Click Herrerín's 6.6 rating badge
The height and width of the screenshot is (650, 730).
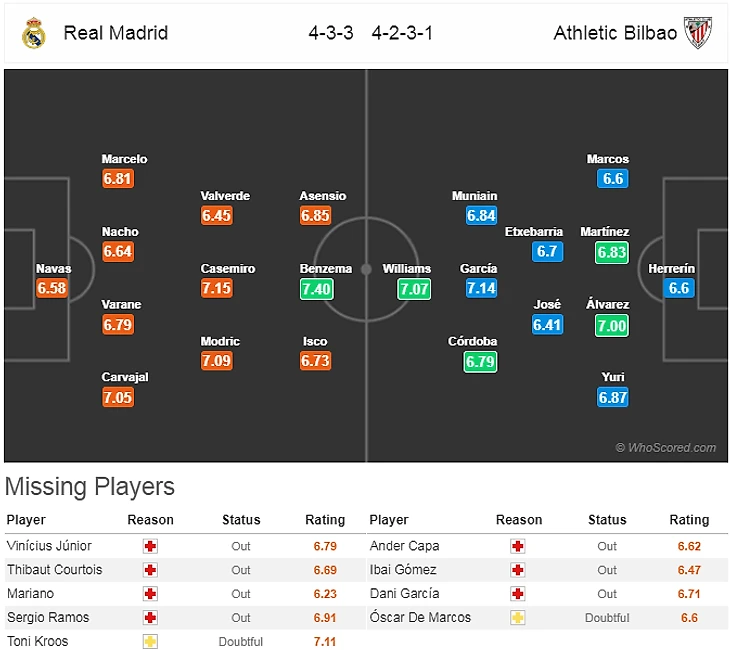click(678, 288)
